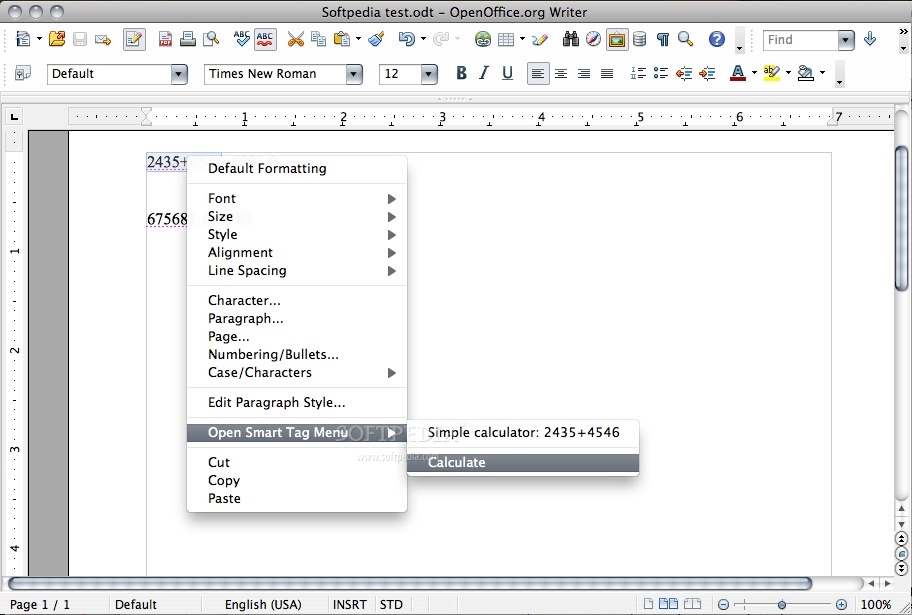Image resolution: width=912 pixels, height=615 pixels.
Task: Activate the Format Paintbrush
Action: click(x=376, y=39)
